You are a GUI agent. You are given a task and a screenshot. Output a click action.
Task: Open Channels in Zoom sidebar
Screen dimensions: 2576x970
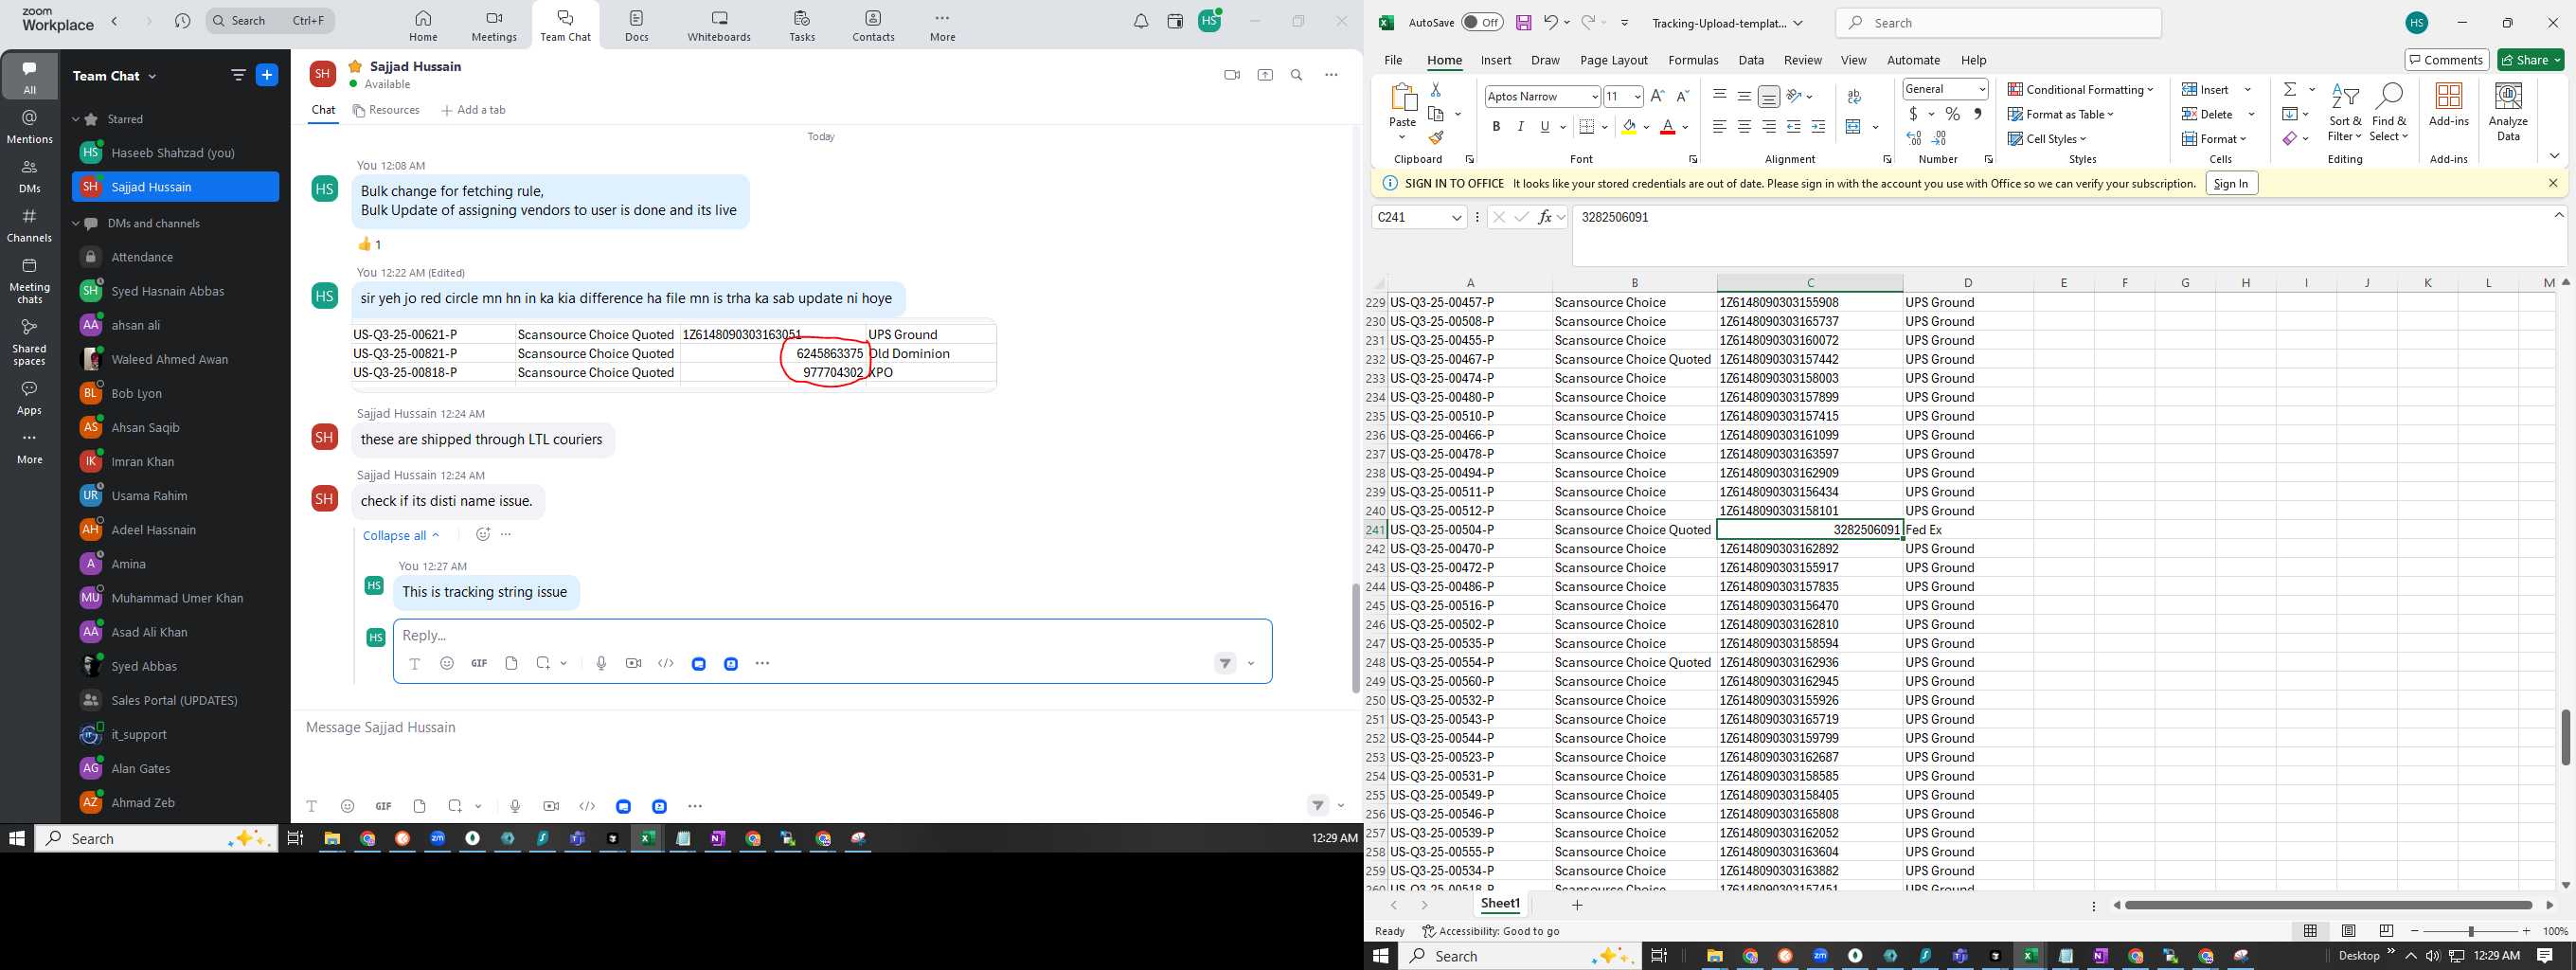click(30, 226)
